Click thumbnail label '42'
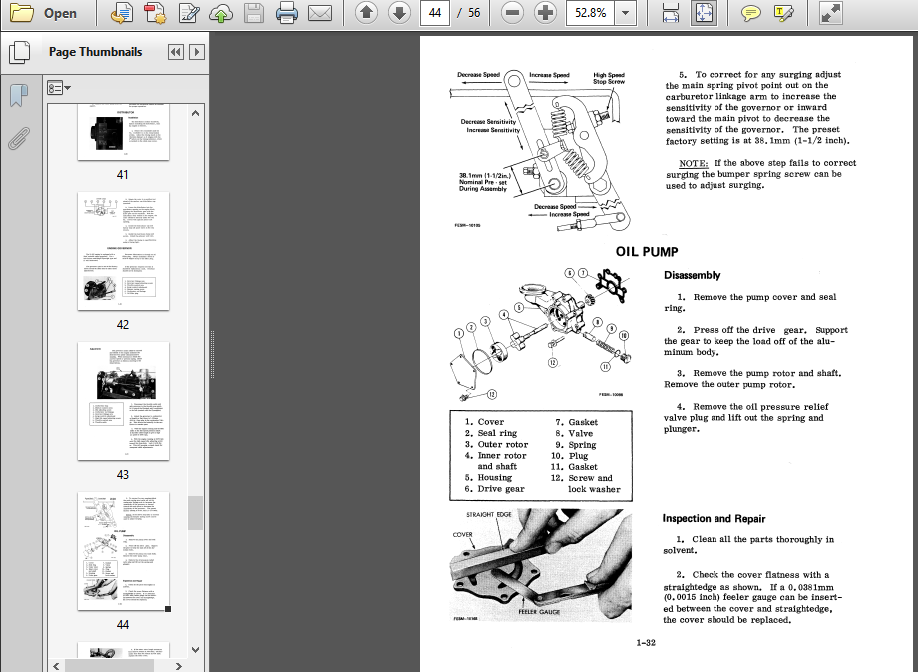918x672 pixels. [122, 325]
